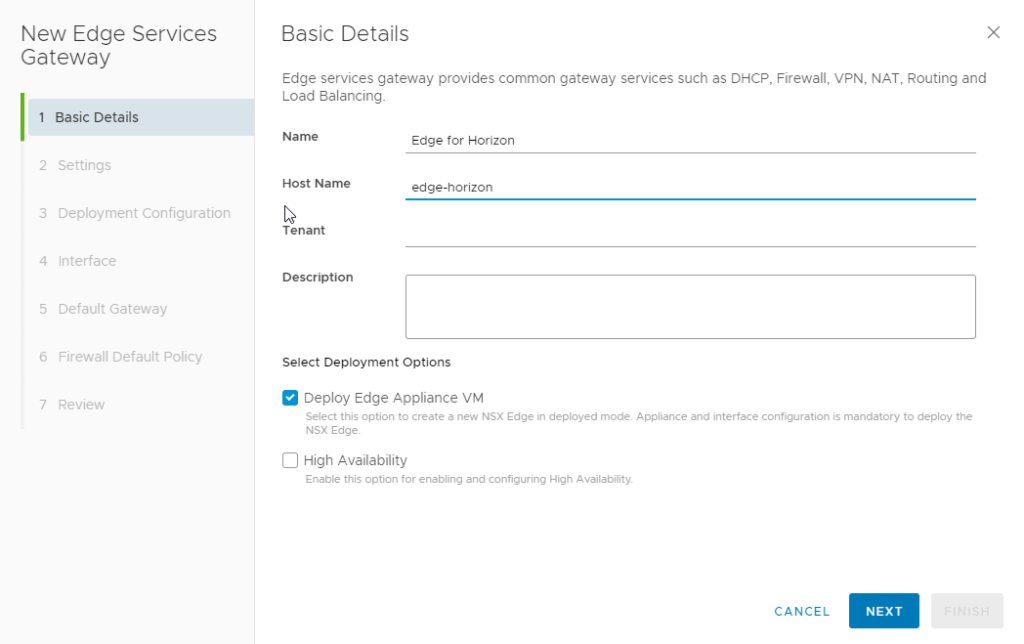The height and width of the screenshot is (644, 1024).
Task: Cancel the new gateway wizard
Action: tap(802, 611)
